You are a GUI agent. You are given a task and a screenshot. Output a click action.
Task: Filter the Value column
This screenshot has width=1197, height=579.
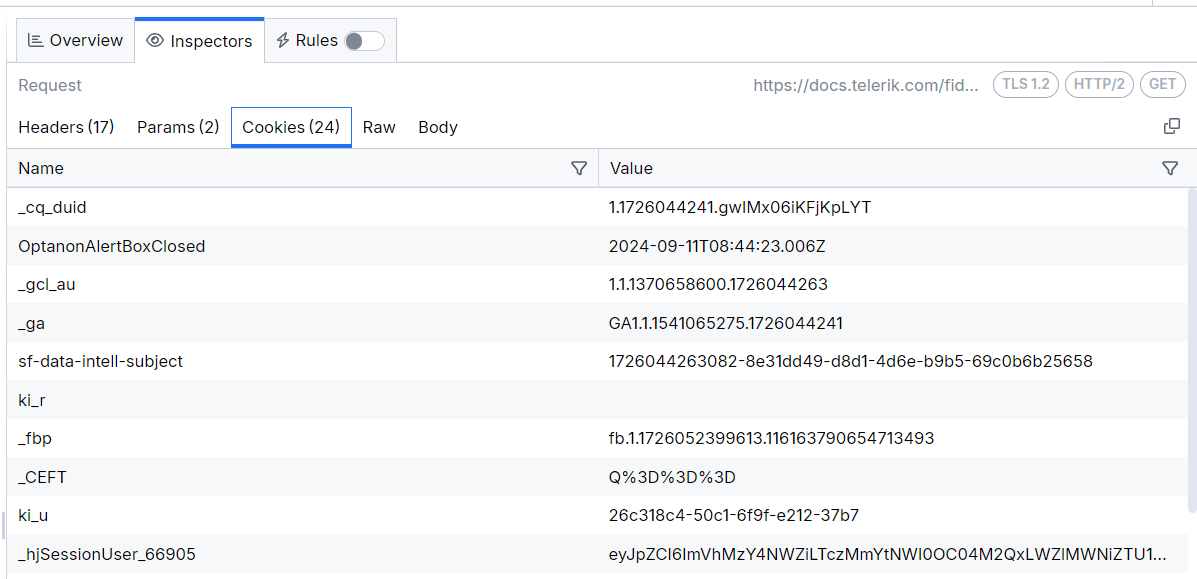[x=1170, y=168]
